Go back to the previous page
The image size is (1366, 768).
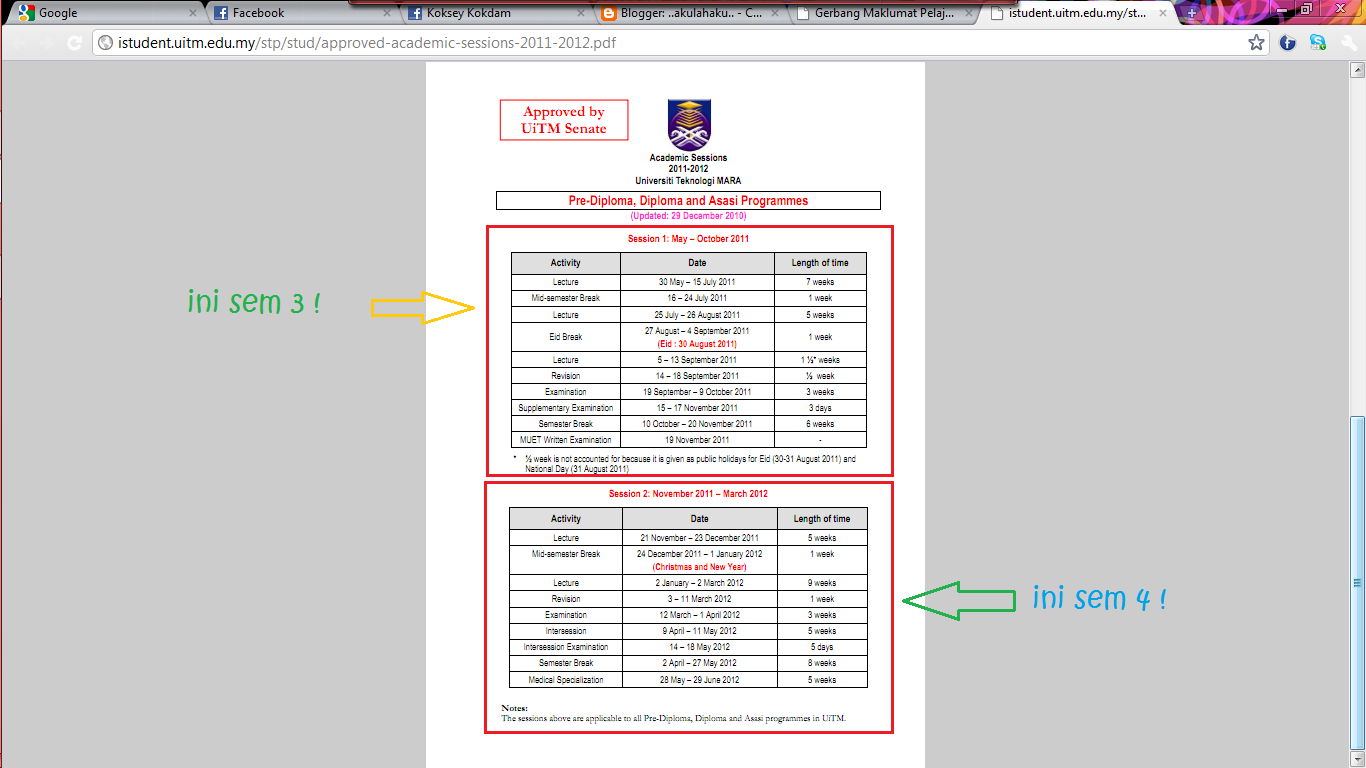(19, 43)
